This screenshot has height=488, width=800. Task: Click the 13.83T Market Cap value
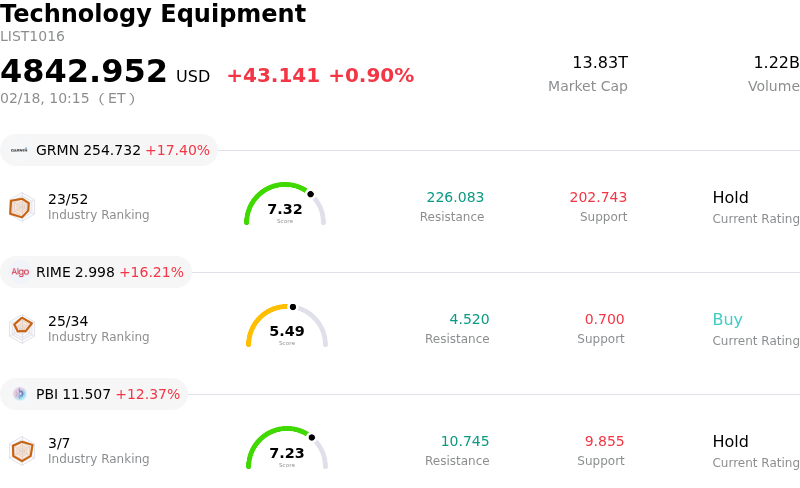(599, 63)
